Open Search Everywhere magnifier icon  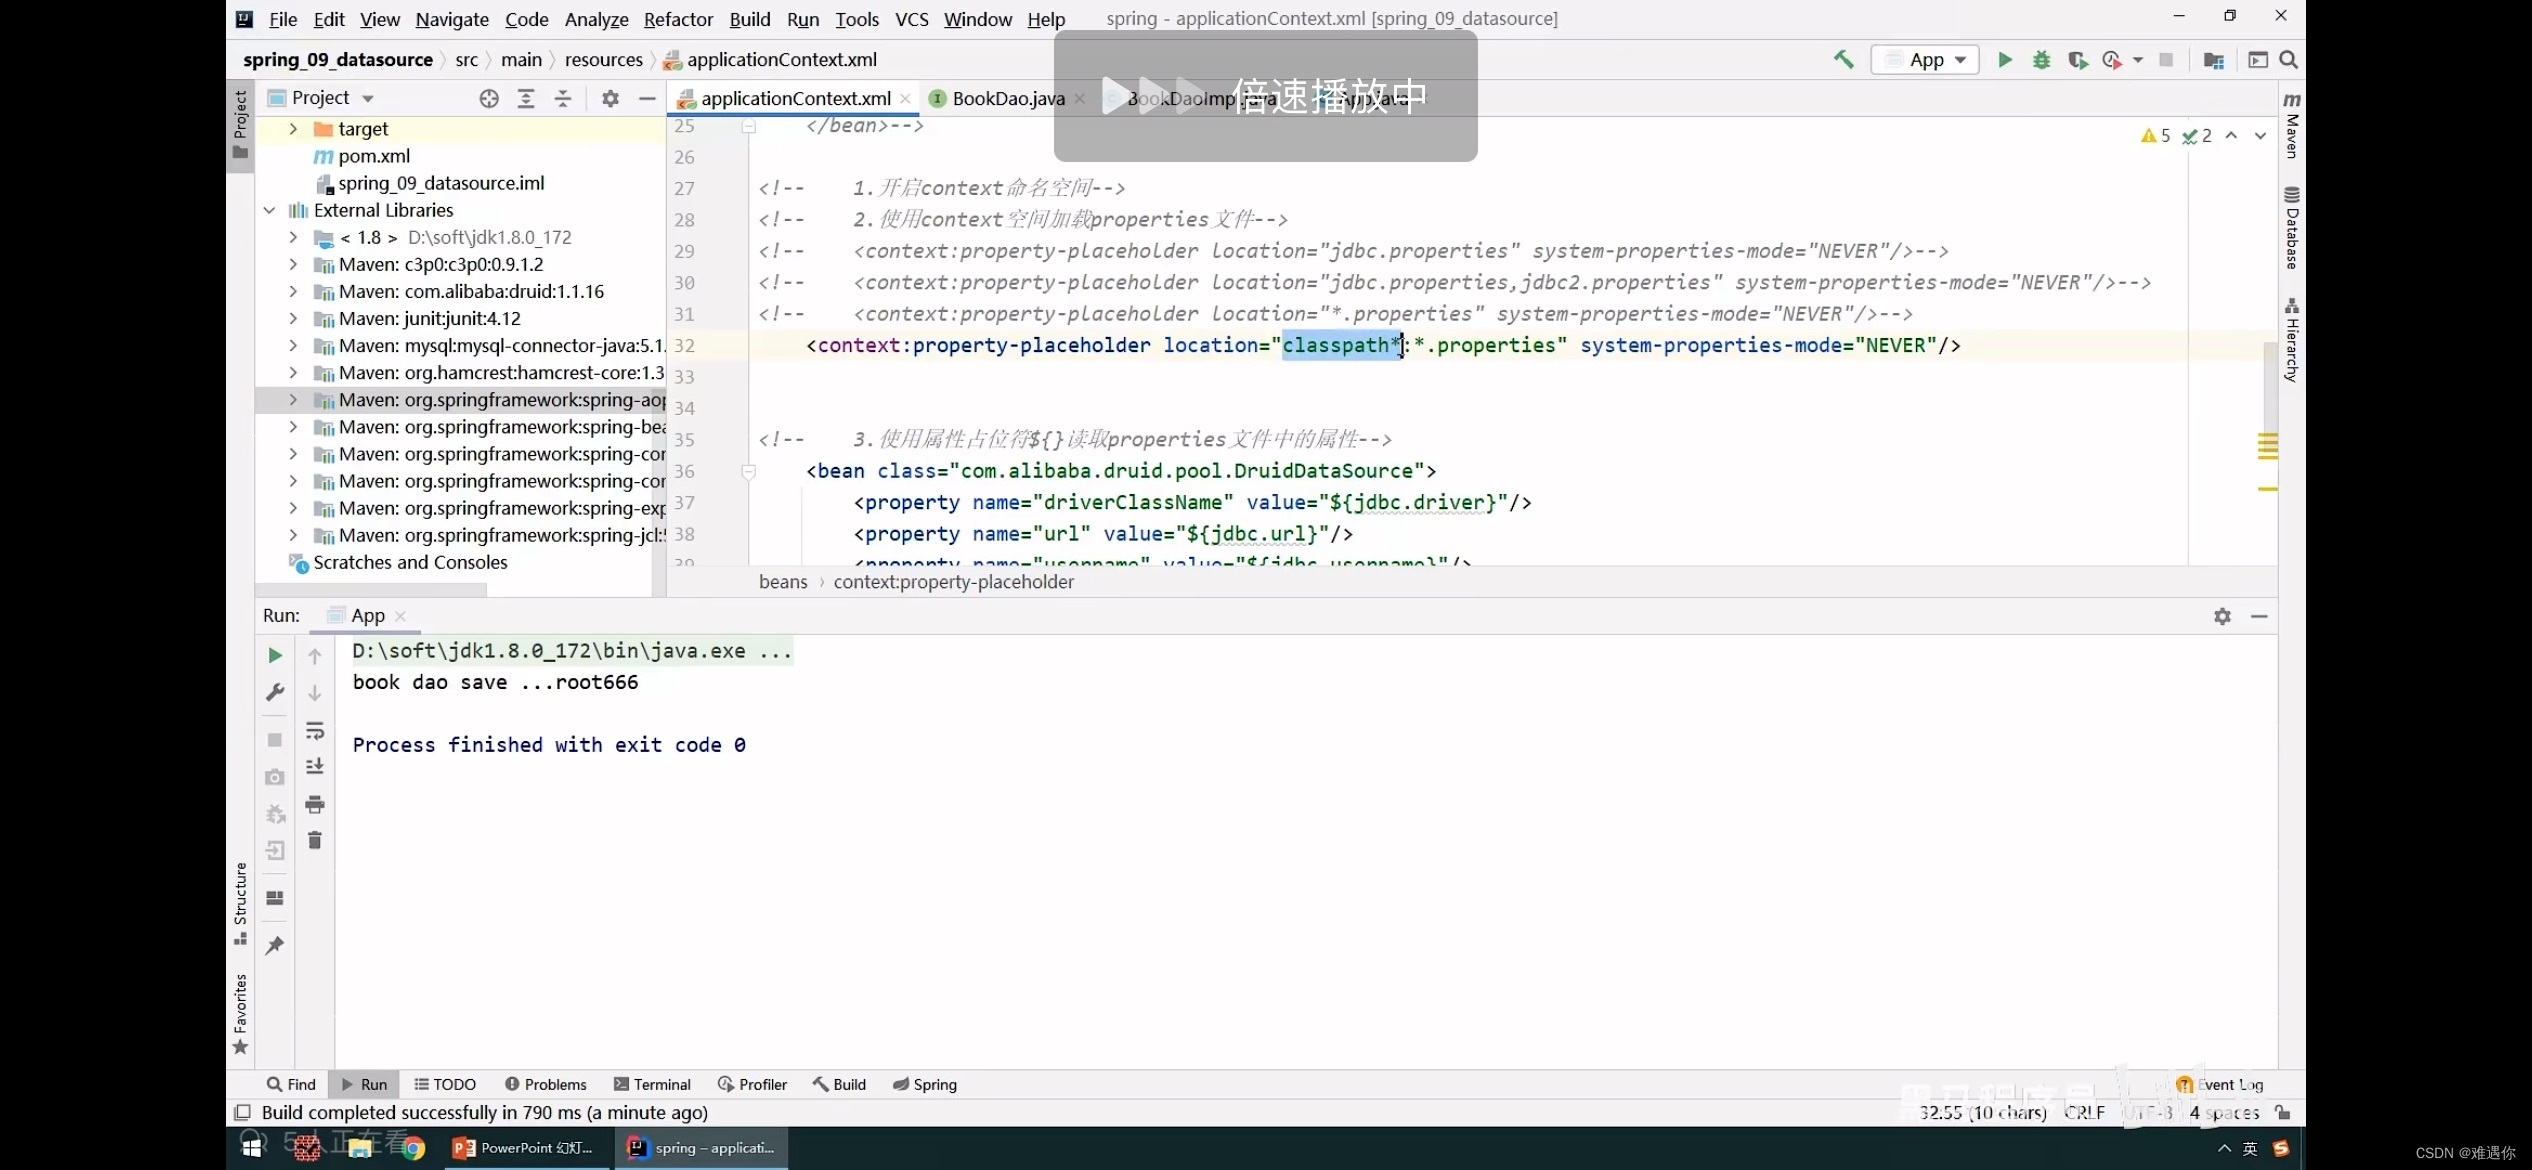pos(2288,60)
